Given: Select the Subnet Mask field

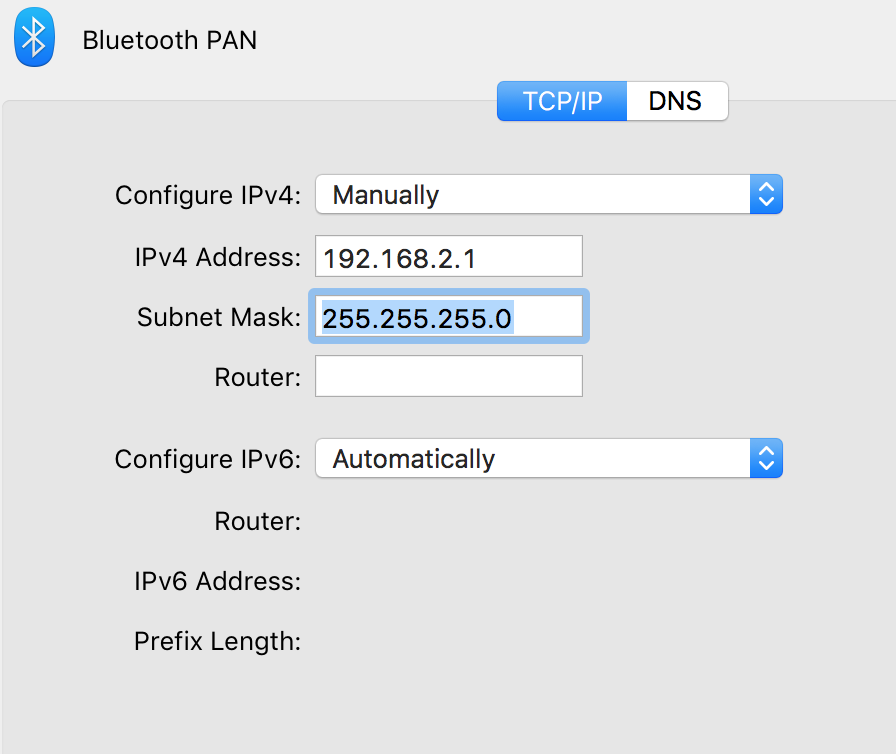Looking at the screenshot, I should click(x=448, y=316).
